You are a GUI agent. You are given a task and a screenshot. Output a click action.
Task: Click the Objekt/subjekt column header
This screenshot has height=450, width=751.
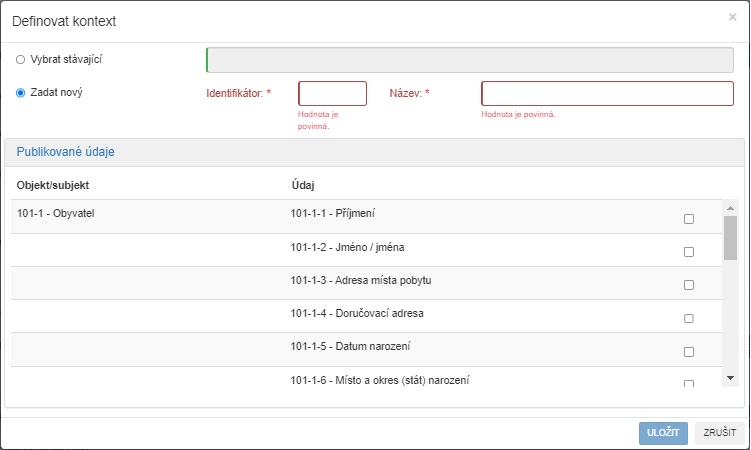[61, 185]
